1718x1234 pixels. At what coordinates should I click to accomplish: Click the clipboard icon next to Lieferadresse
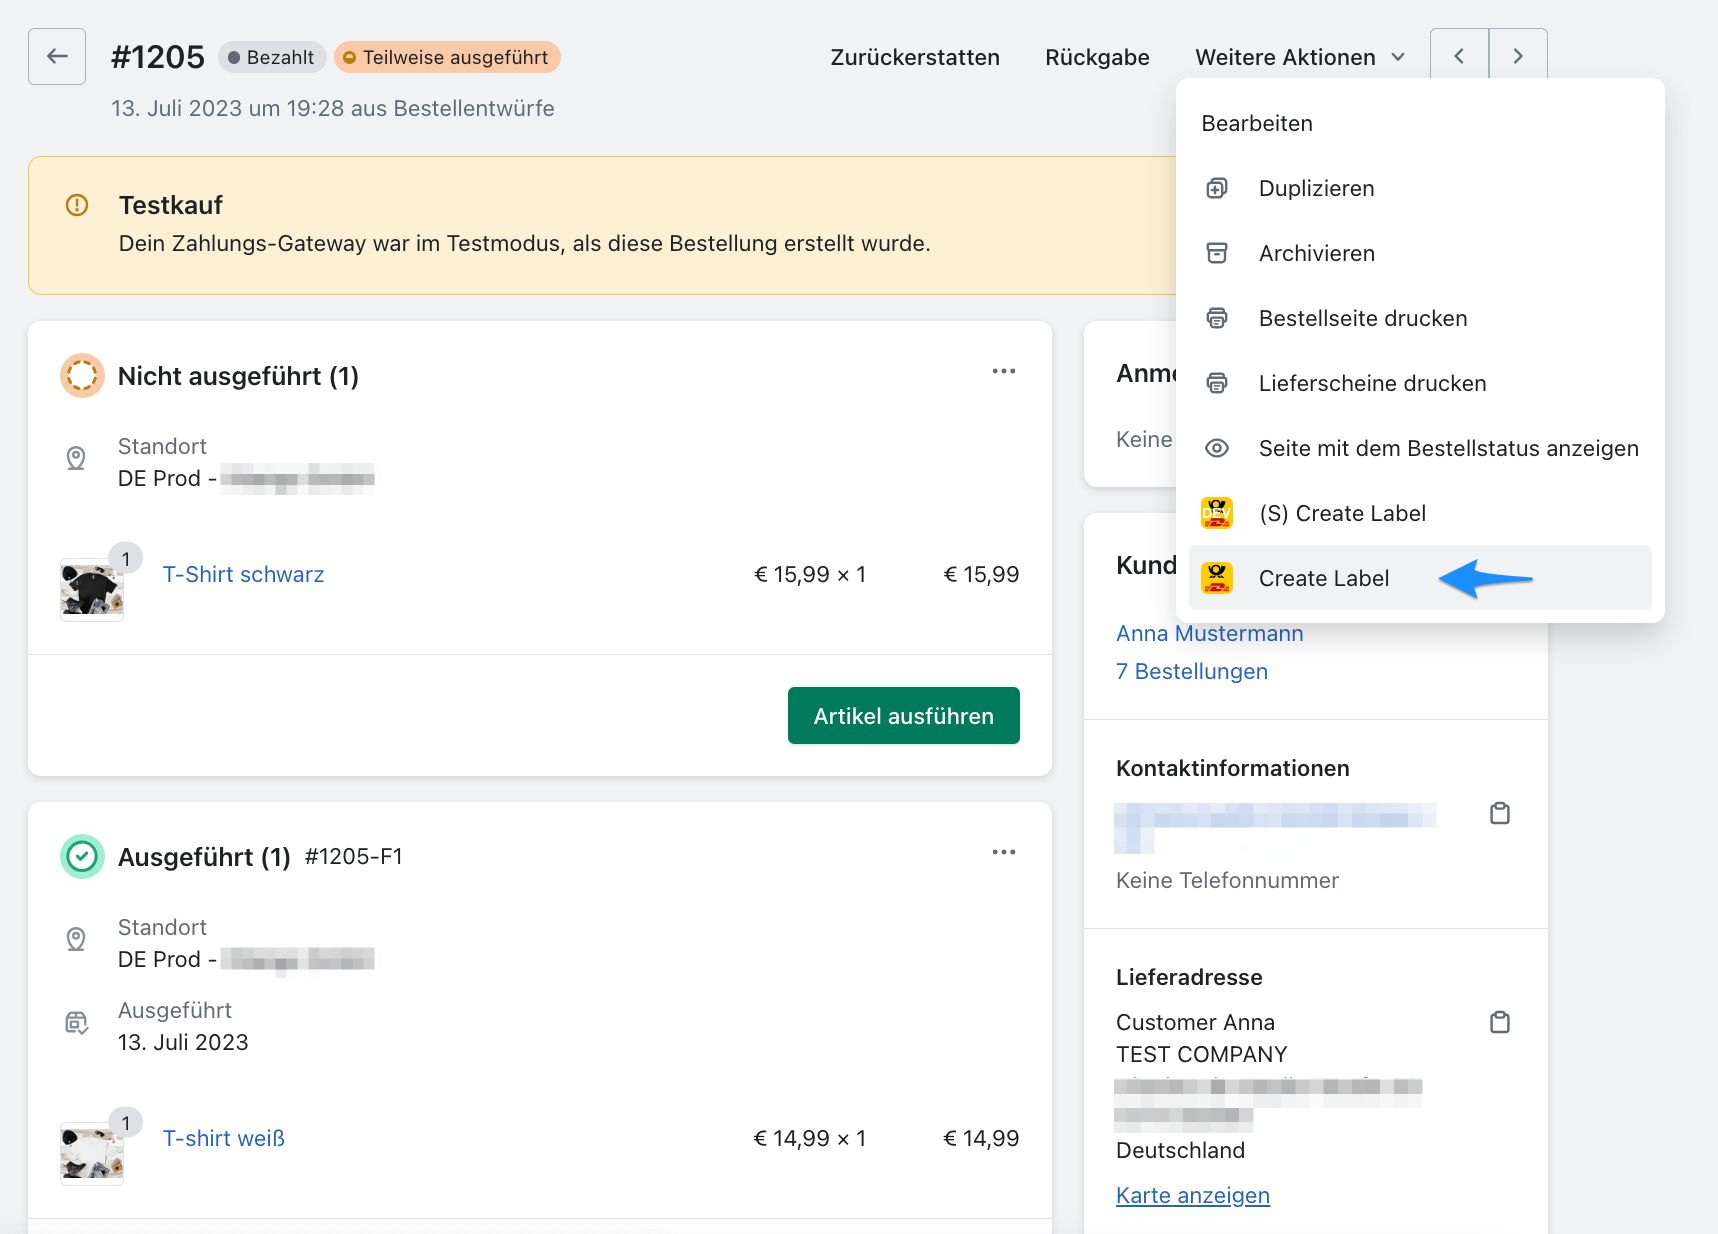pyautogui.click(x=1499, y=1022)
